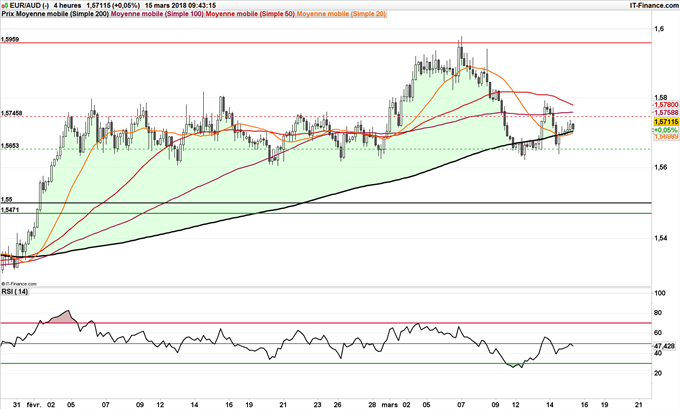This screenshot has width=680, height=409.
Task: Open the IT-Finance.com label at top right
Action: click(654, 5)
